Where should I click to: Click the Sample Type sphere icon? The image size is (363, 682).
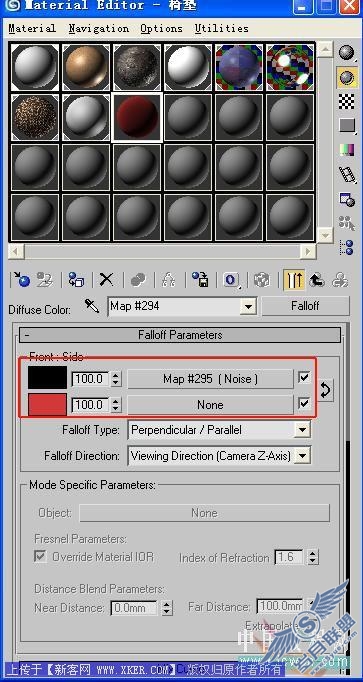click(346, 53)
